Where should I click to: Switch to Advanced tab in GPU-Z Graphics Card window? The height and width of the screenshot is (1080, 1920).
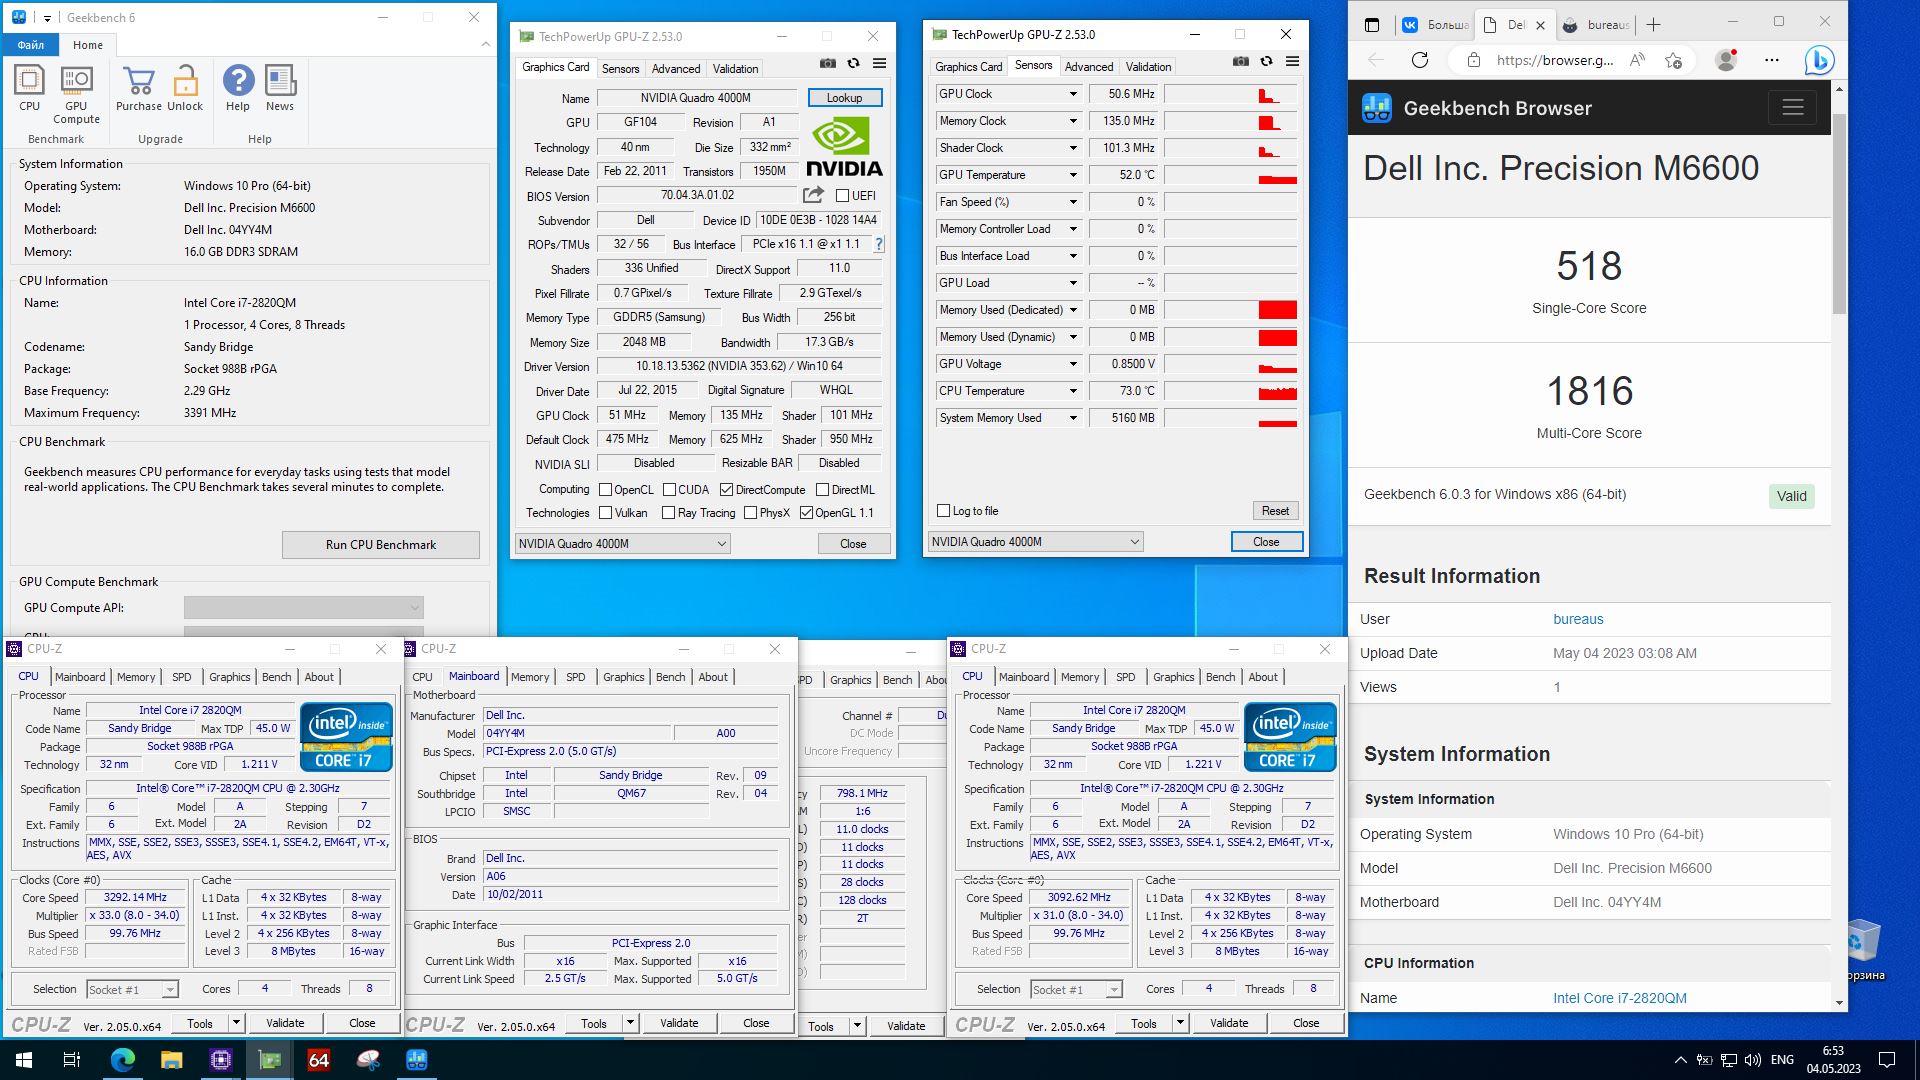tap(676, 69)
